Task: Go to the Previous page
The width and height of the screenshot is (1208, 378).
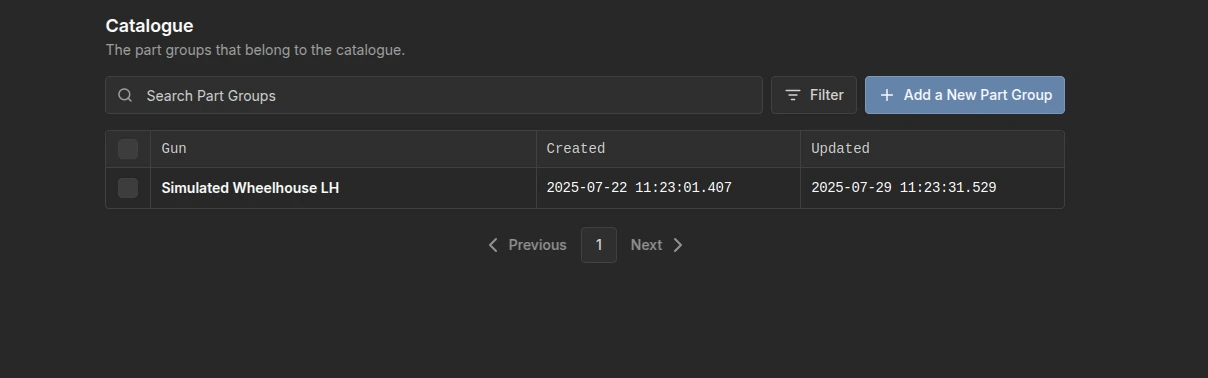Action: tap(527, 245)
